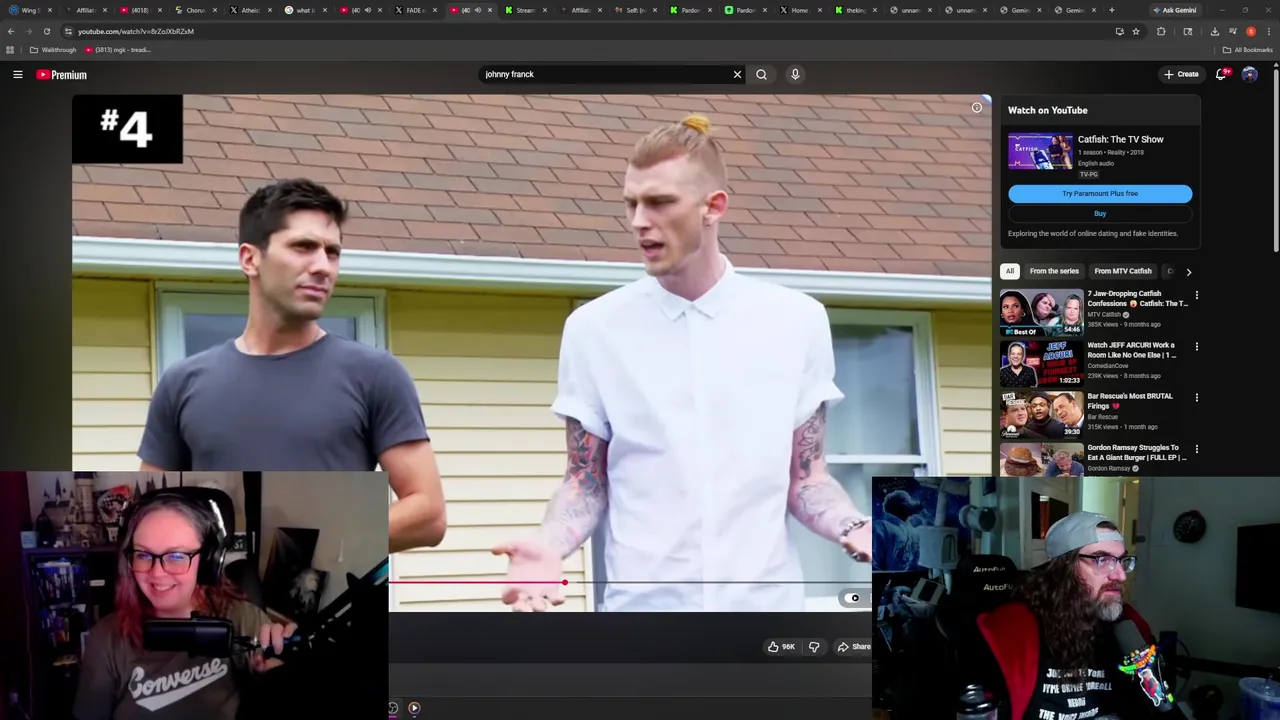Open '(3813) mgk - treadi...' bookmark

point(117,50)
